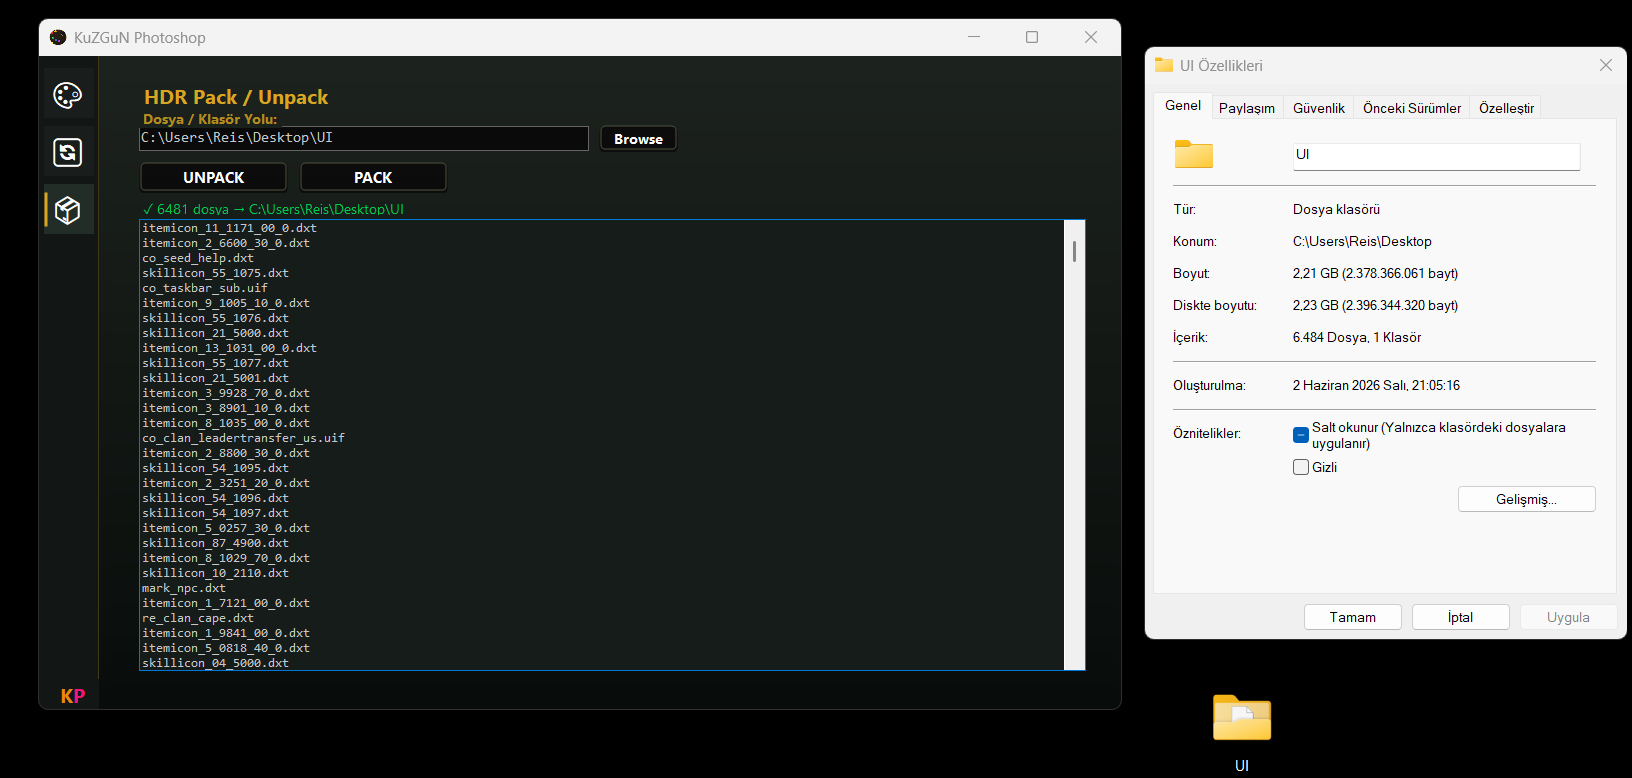Click the PACK button

[x=373, y=177]
